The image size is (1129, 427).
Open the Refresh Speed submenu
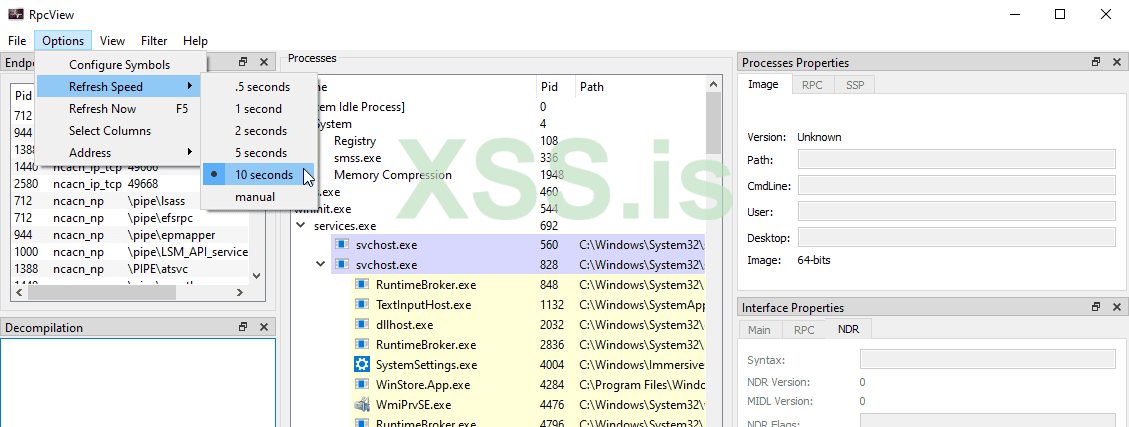point(120,87)
